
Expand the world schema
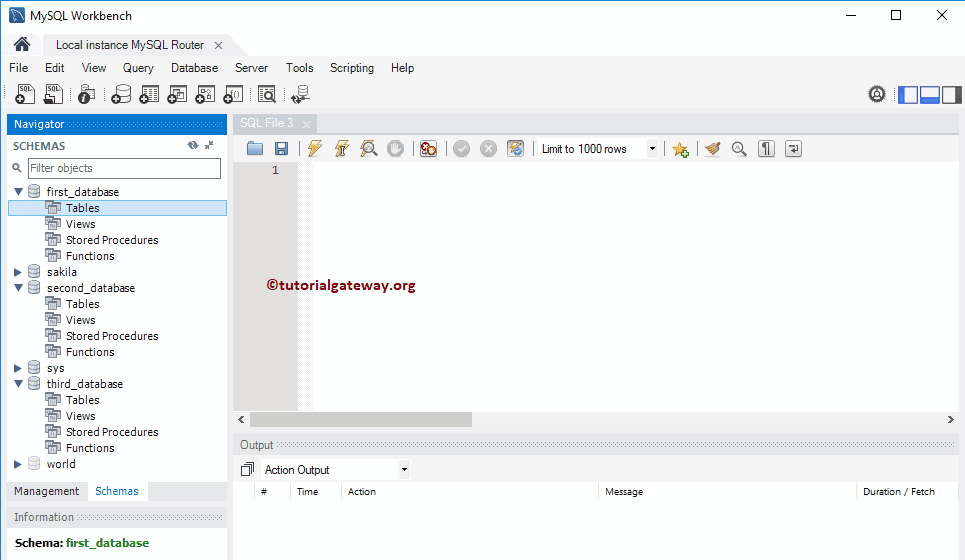[18, 464]
